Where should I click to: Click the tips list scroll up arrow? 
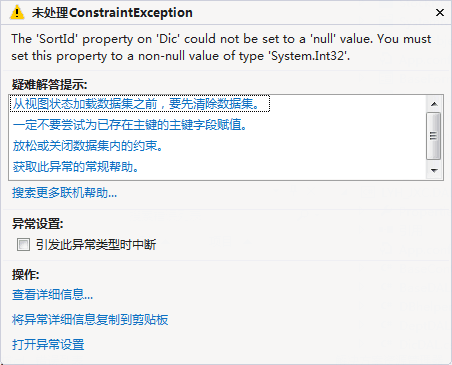(434, 104)
